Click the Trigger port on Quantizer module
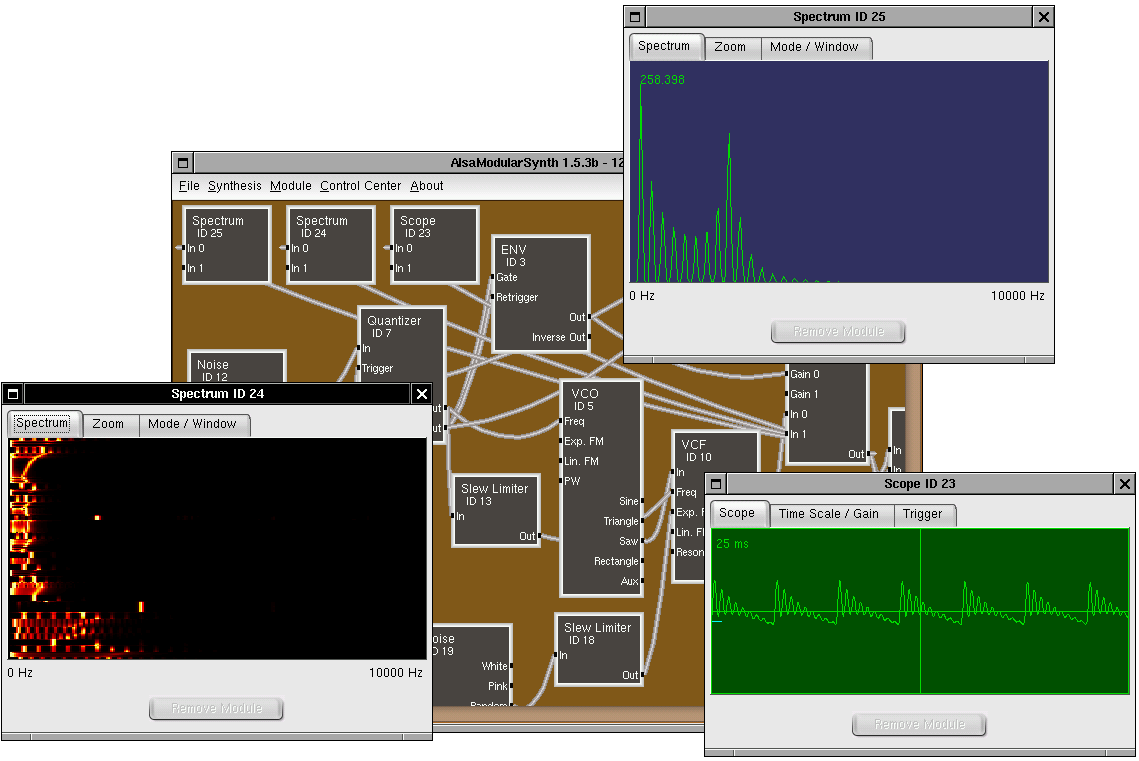This screenshot has height=761, width=1139. tap(358, 368)
